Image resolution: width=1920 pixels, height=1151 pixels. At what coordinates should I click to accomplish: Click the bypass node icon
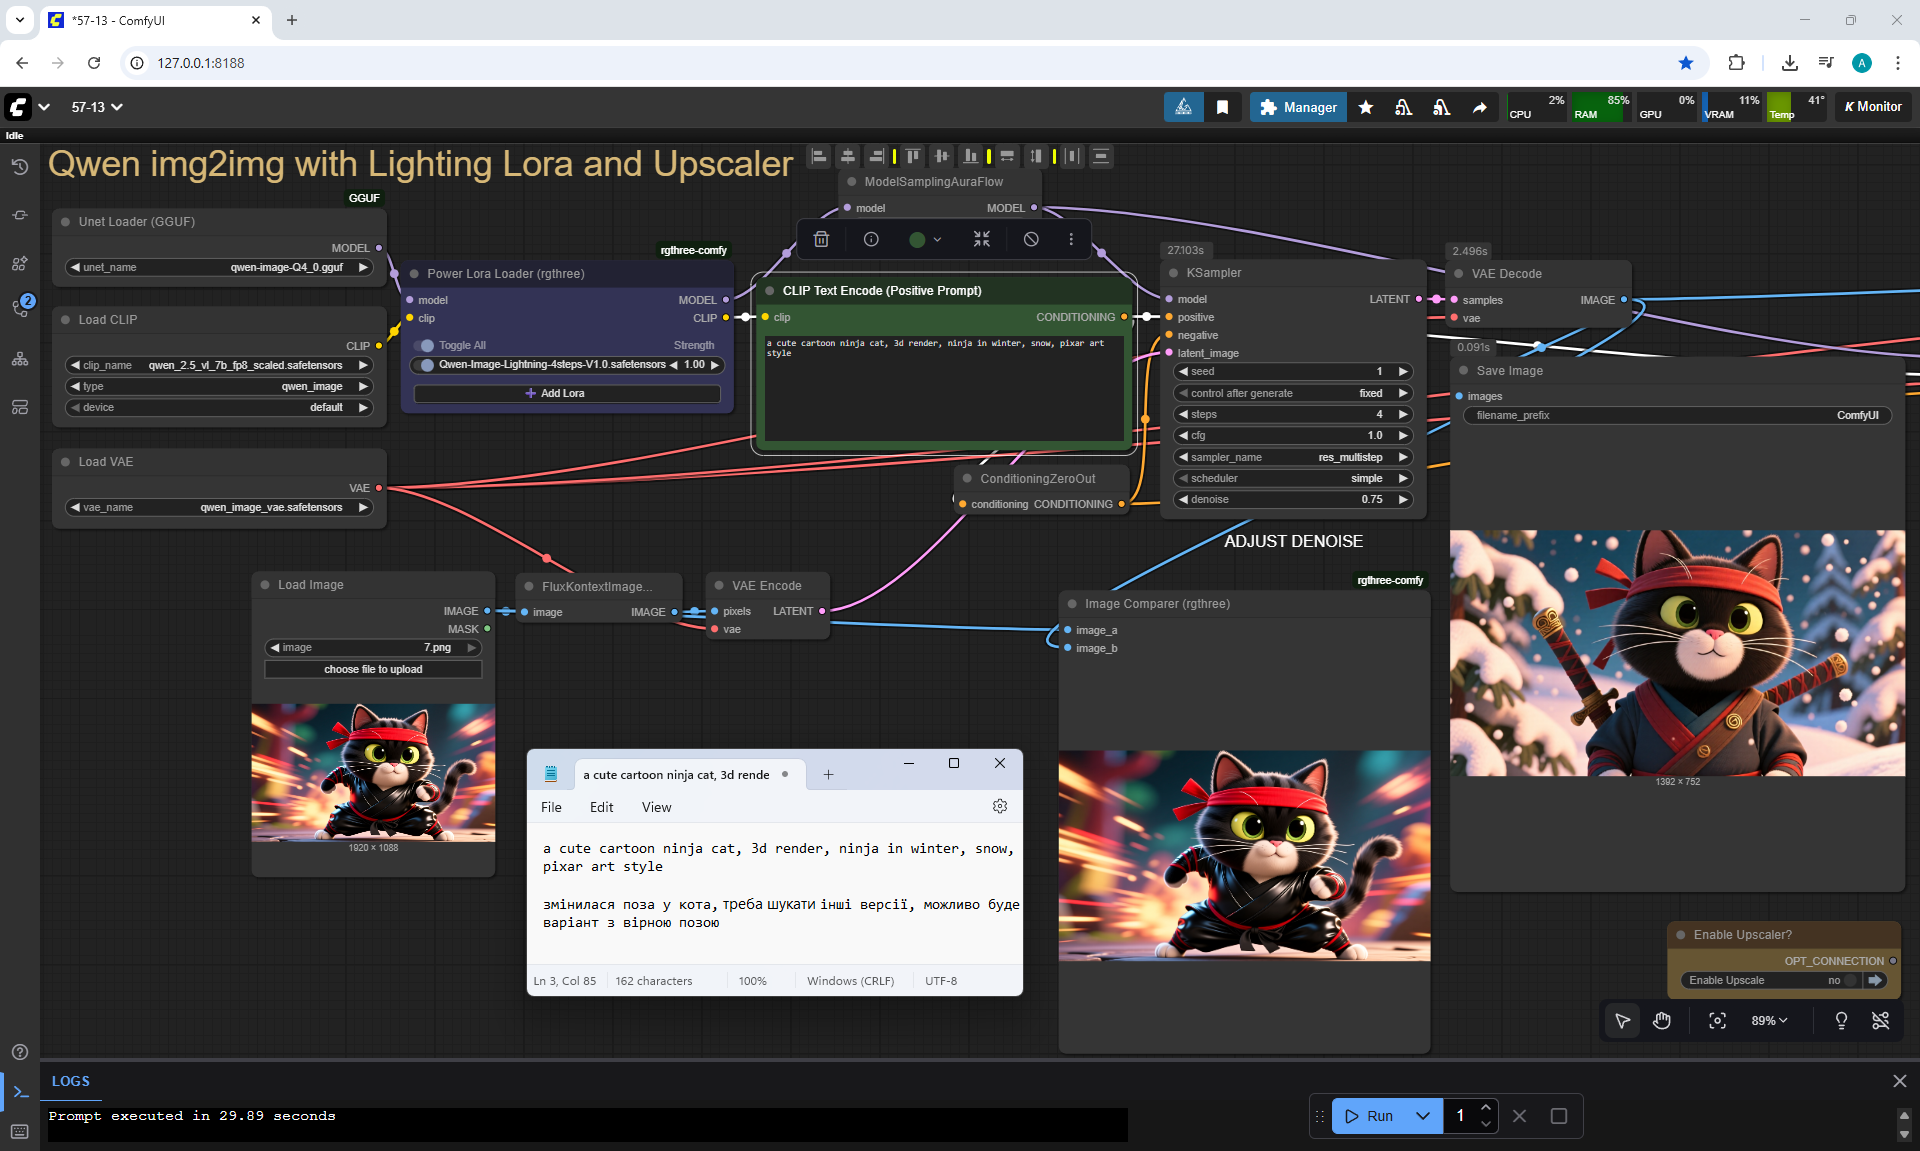(x=1031, y=239)
